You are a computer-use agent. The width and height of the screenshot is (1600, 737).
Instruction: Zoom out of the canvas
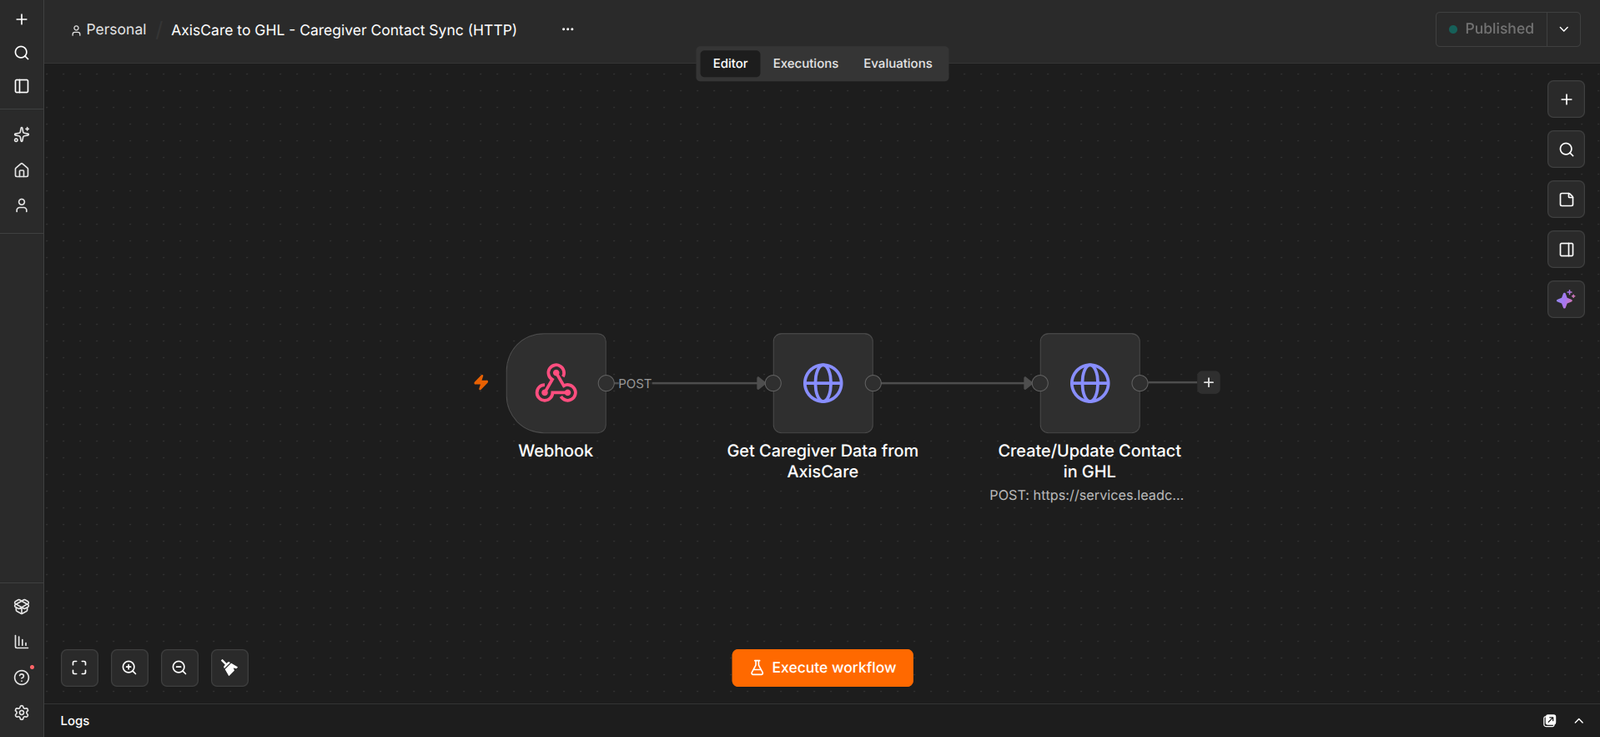[179, 668]
